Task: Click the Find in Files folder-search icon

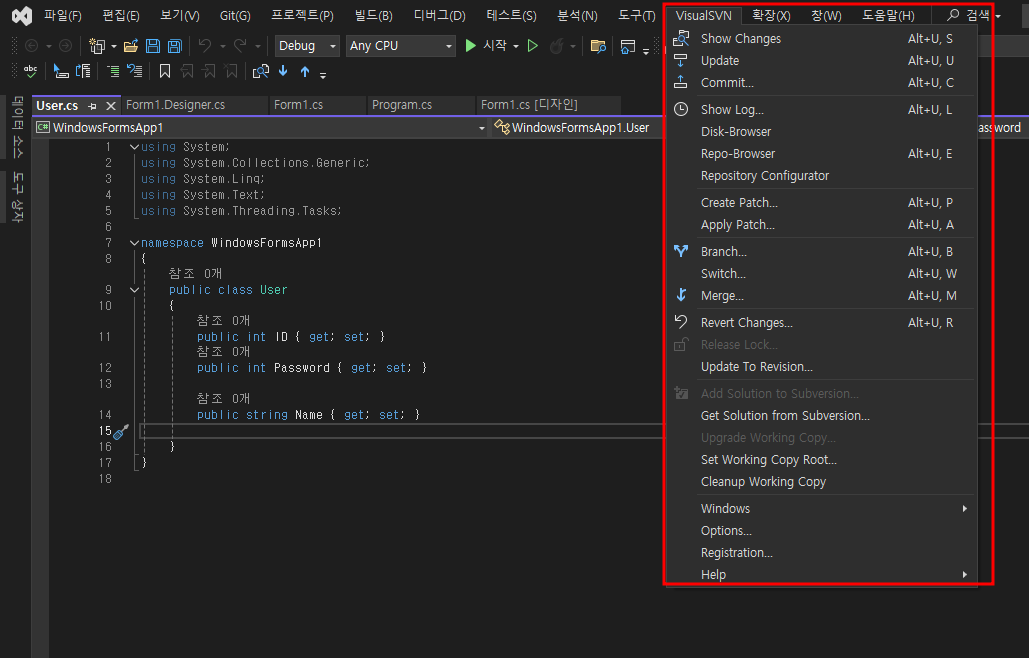Action: (598, 46)
